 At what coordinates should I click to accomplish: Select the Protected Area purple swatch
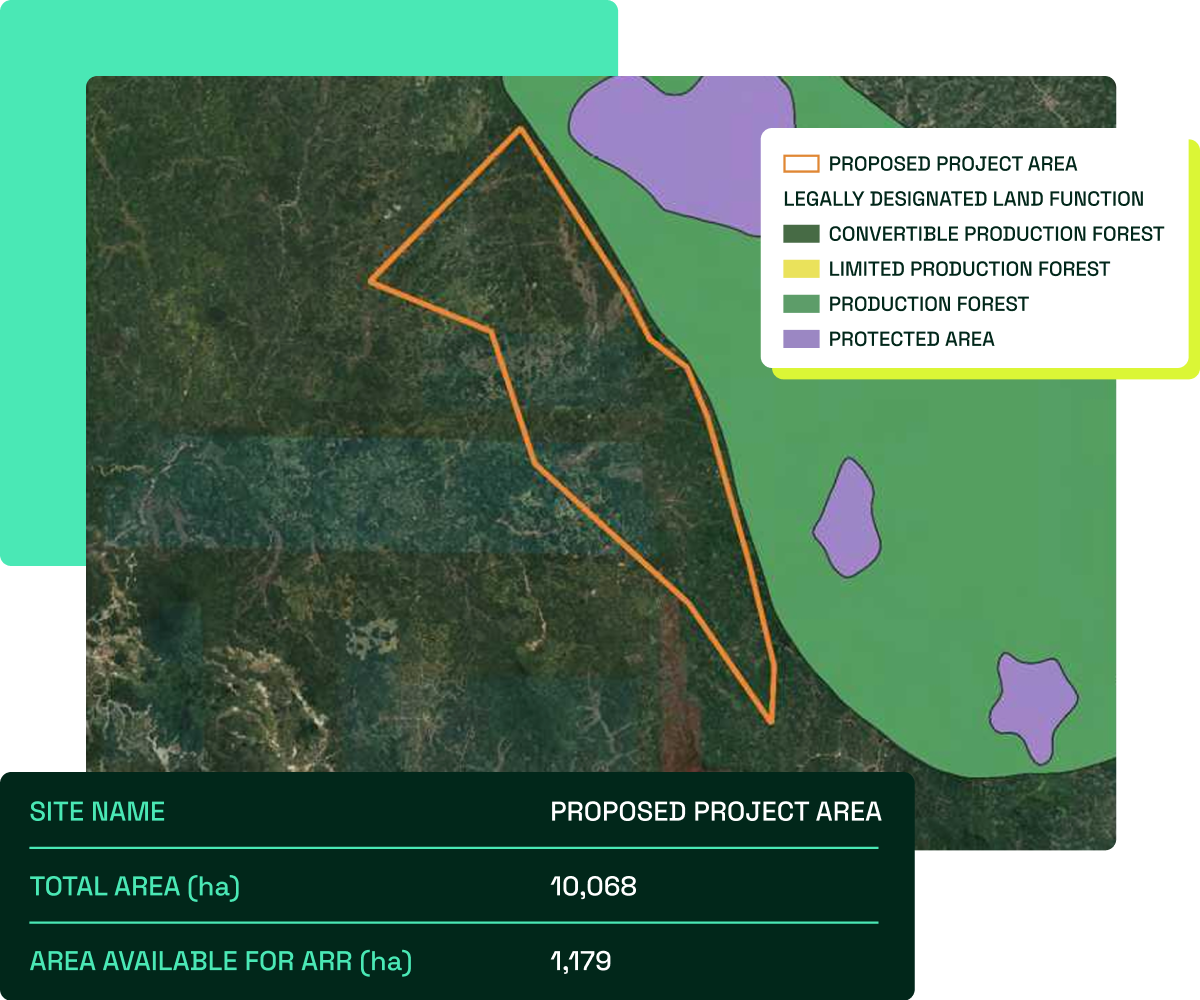coord(801,339)
